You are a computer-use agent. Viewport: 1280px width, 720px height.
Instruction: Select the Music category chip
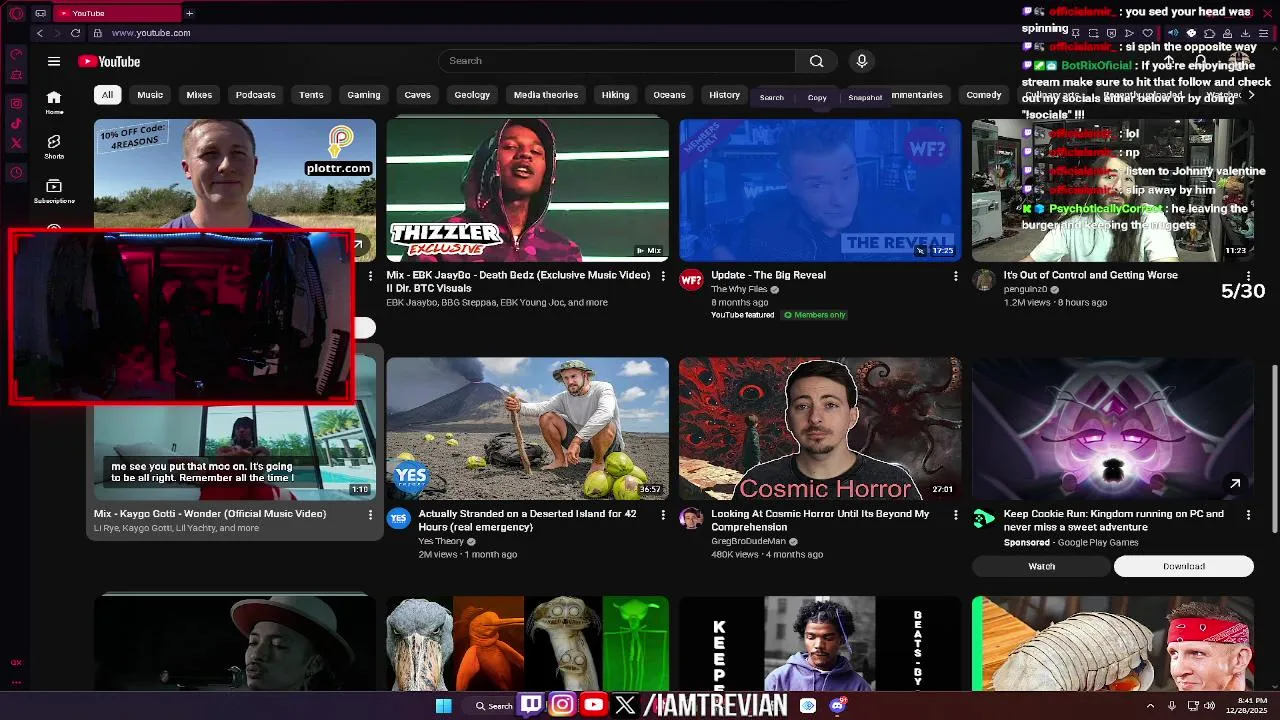(x=150, y=95)
